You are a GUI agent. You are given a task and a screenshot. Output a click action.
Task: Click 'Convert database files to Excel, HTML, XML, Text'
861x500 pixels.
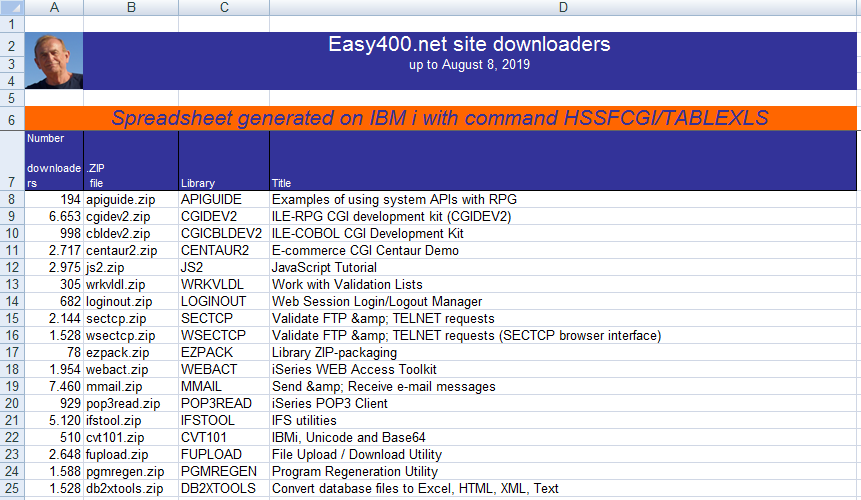(x=563, y=488)
